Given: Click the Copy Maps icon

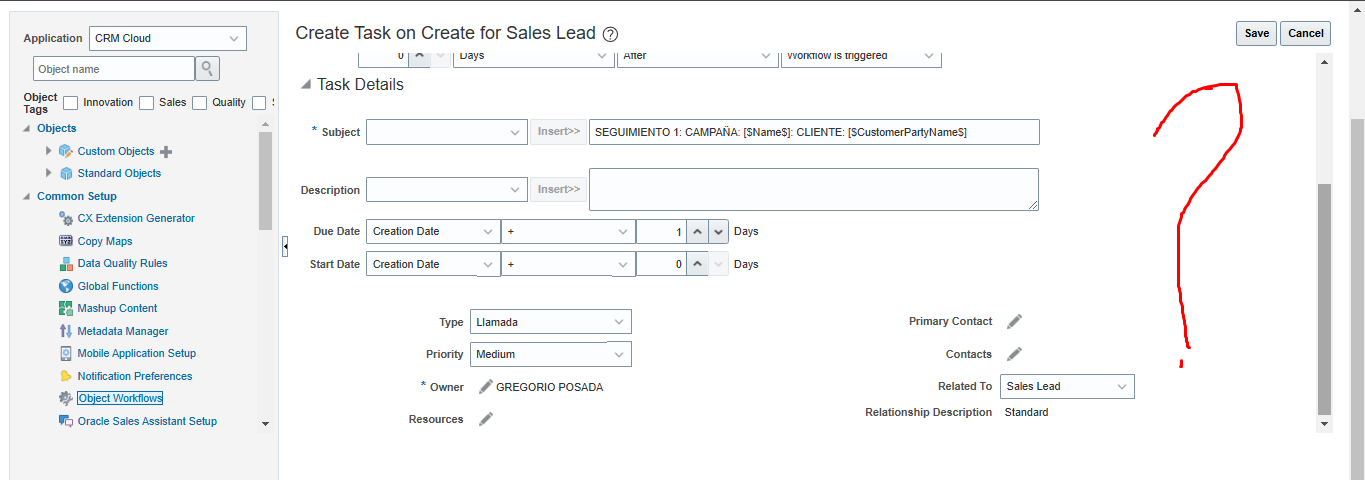Looking at the screenshot, I should point(66,241).
